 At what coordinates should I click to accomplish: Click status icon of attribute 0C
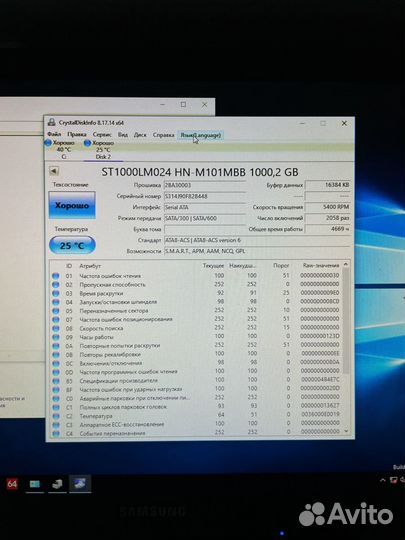[x=55, y=363]
